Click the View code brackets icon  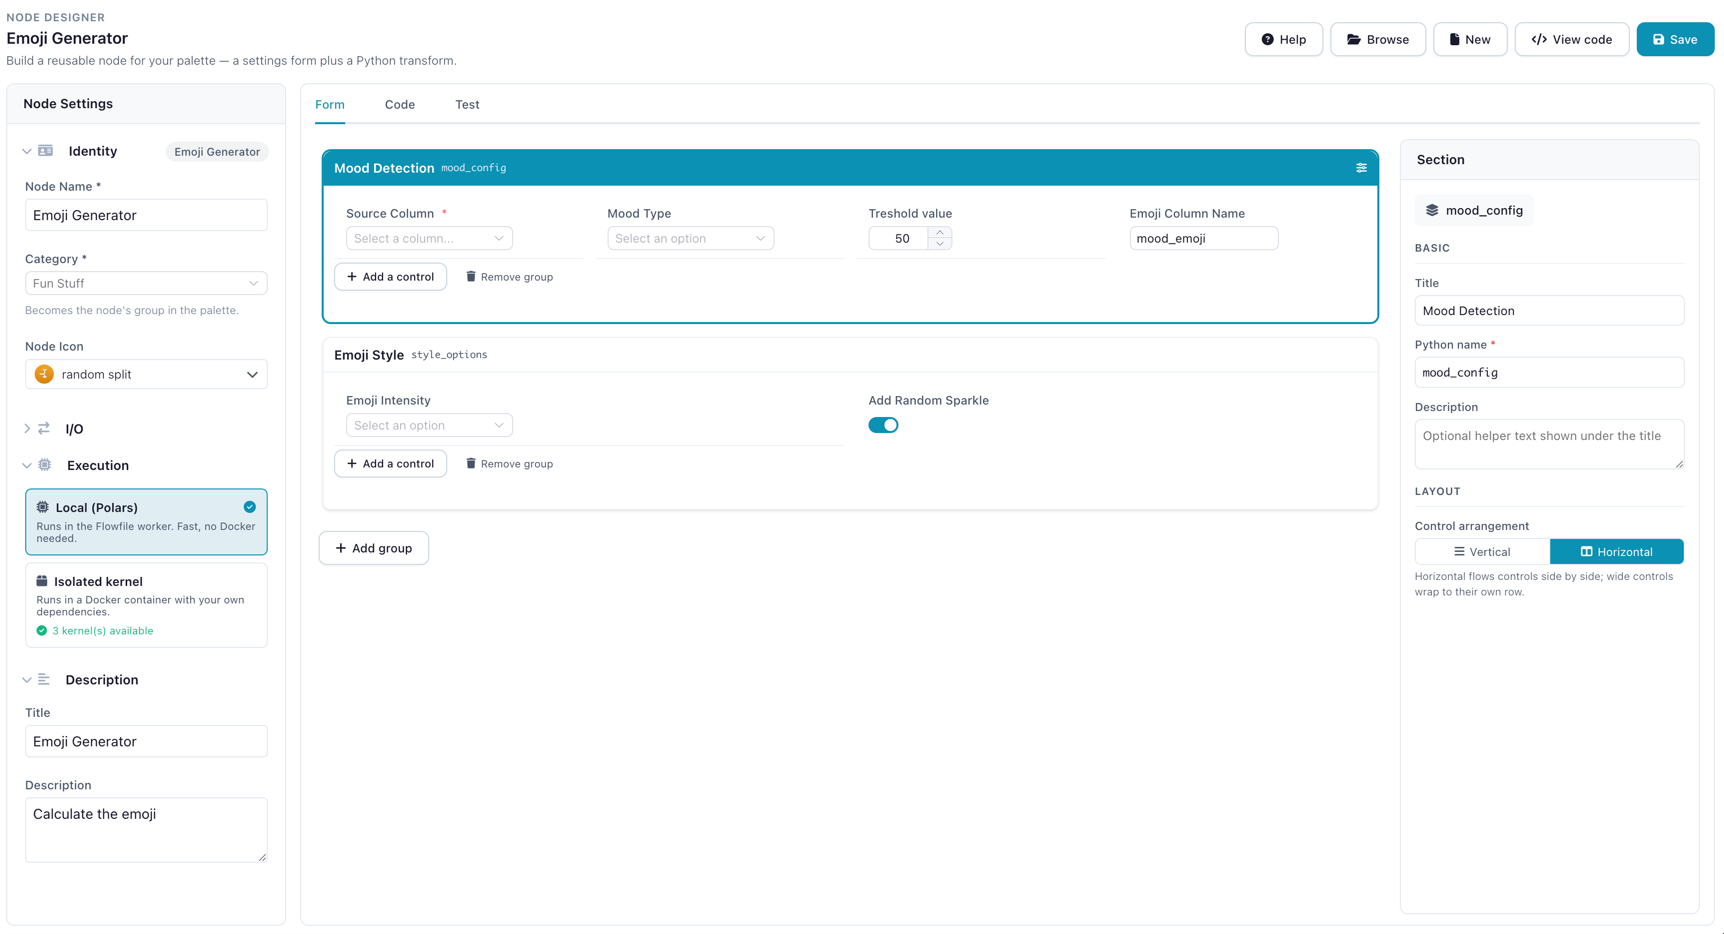(x=1539, y=40)
